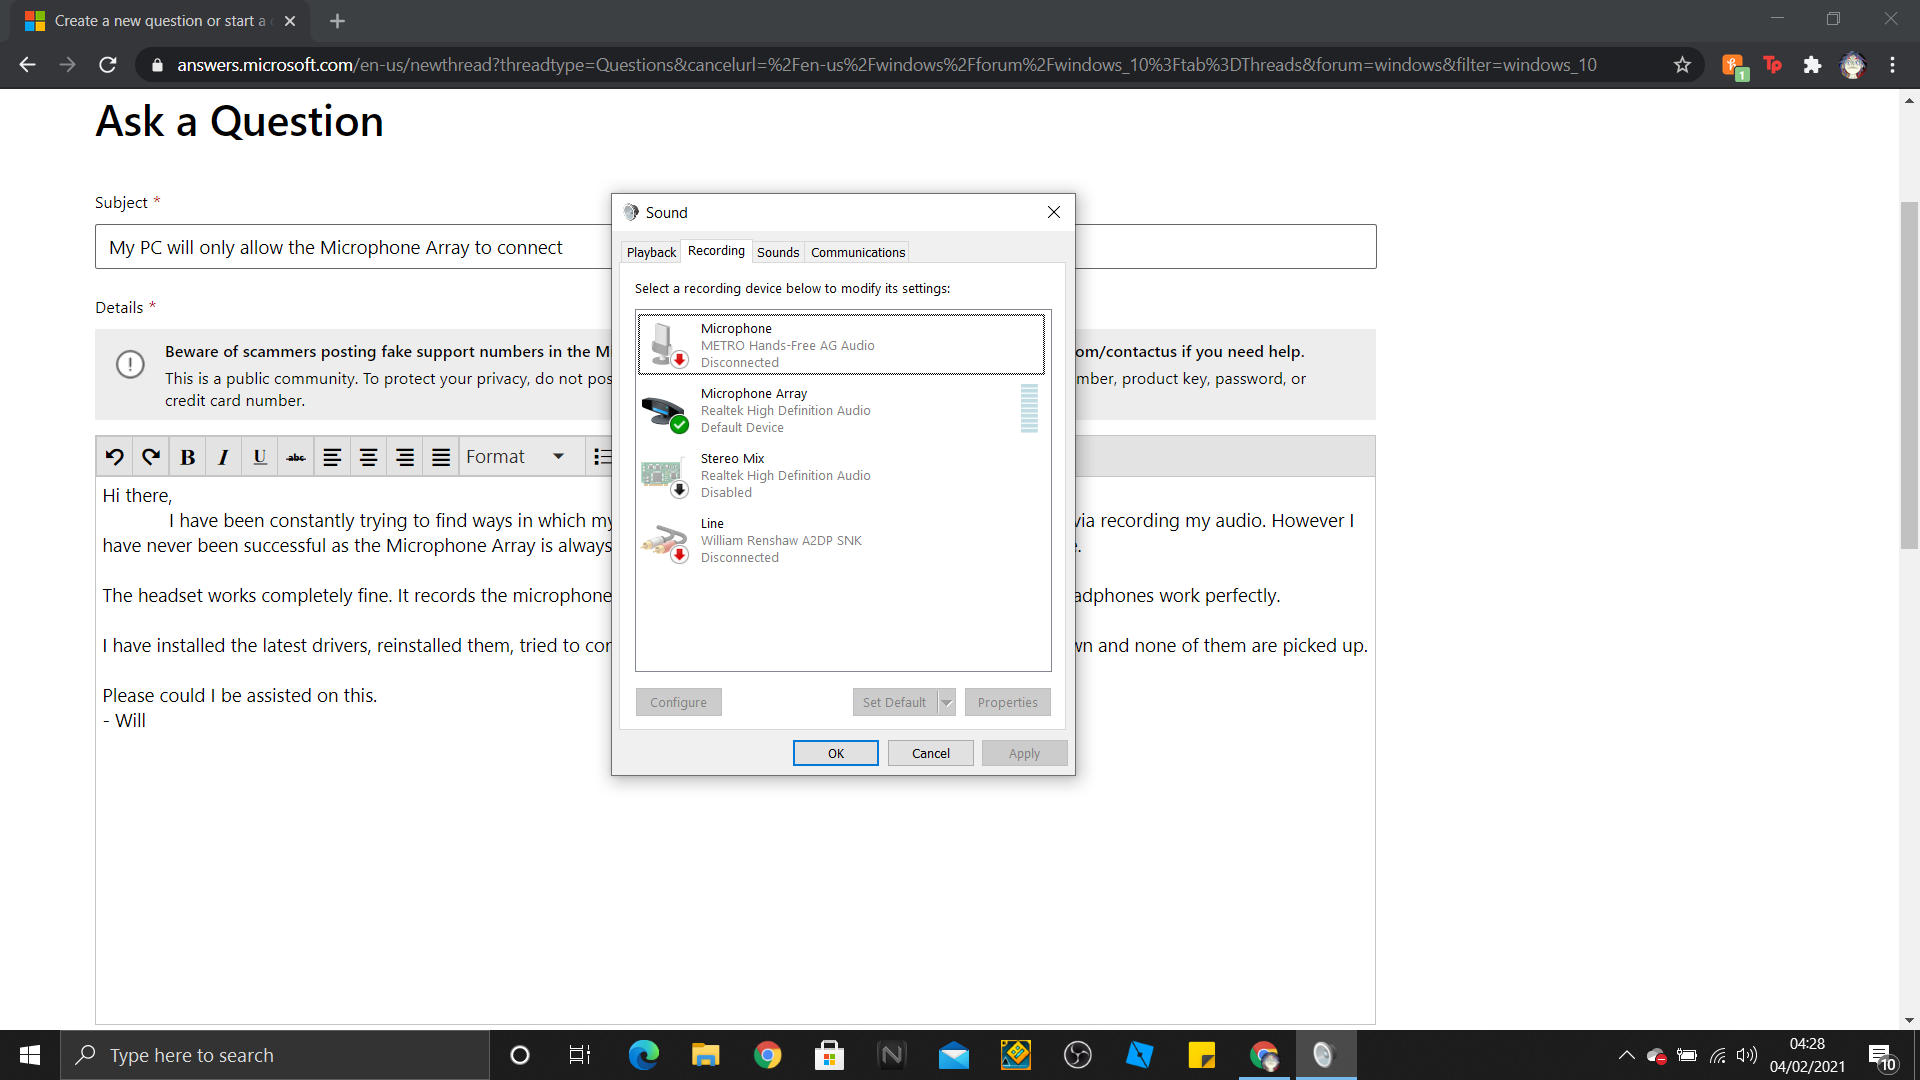Click Apply in Sound dialog
This screenshot has width=1920, height=1080.
(1024, 753)
